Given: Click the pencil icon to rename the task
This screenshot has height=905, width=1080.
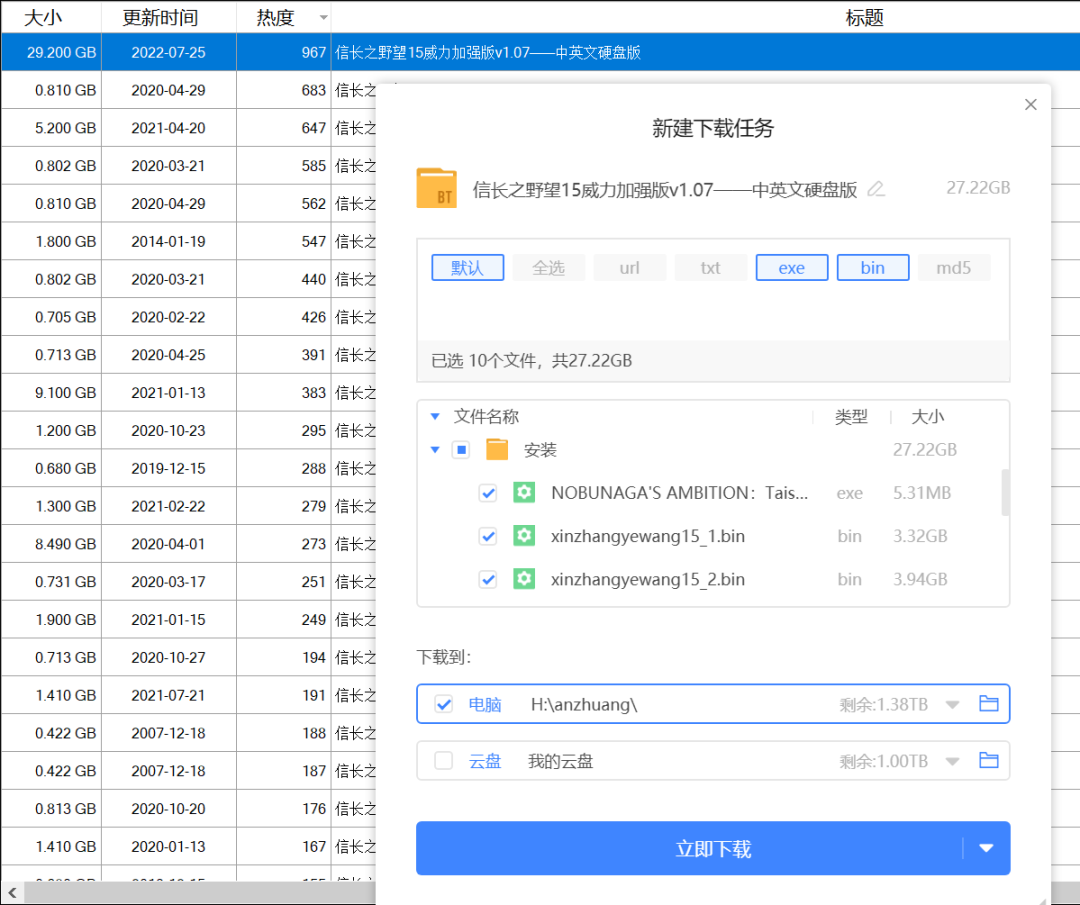Looking at the screenshot, I should (875, 189).
